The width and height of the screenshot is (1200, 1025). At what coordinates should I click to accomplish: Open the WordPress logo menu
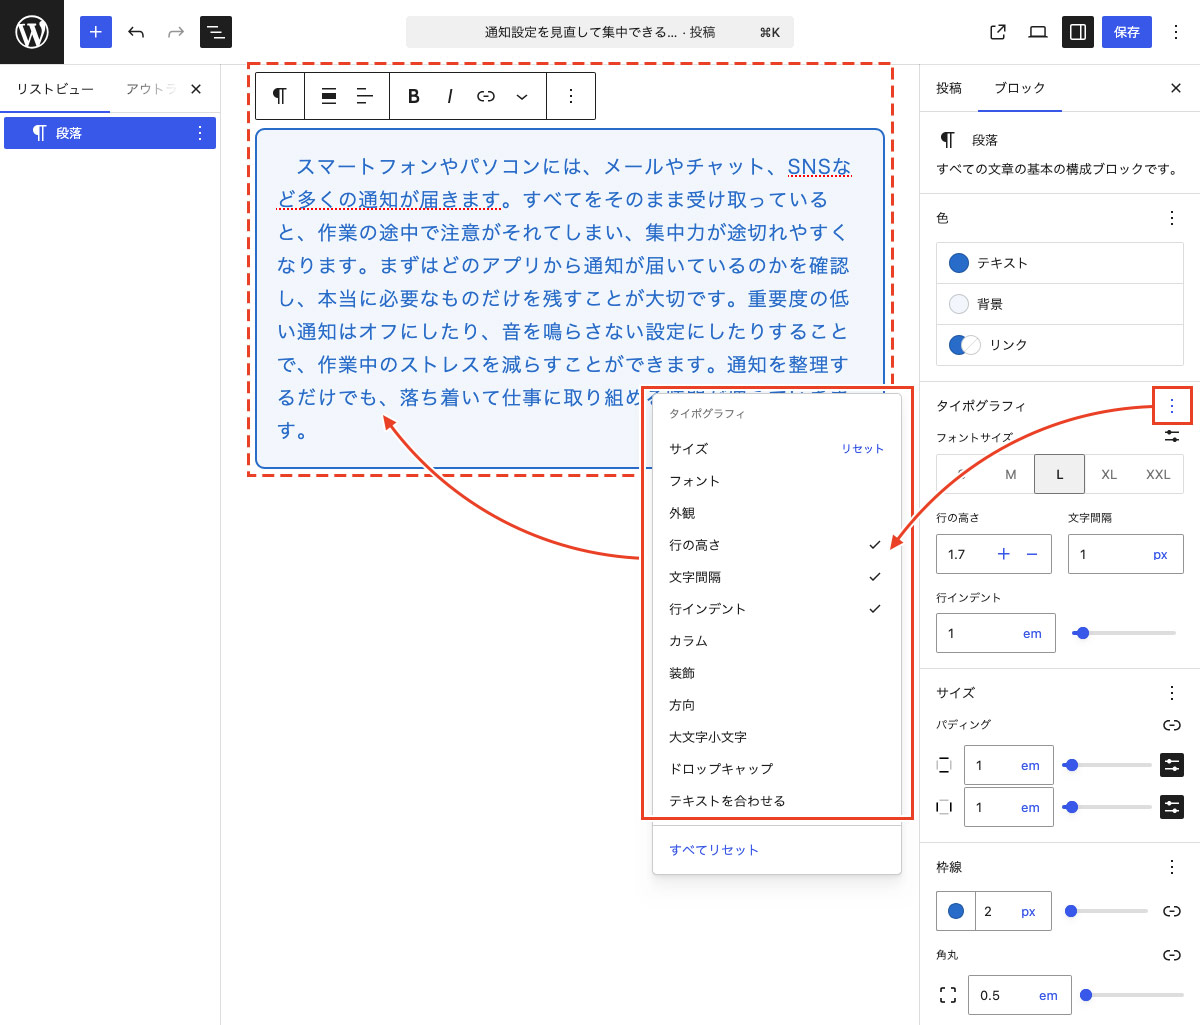tap(32, 32)
